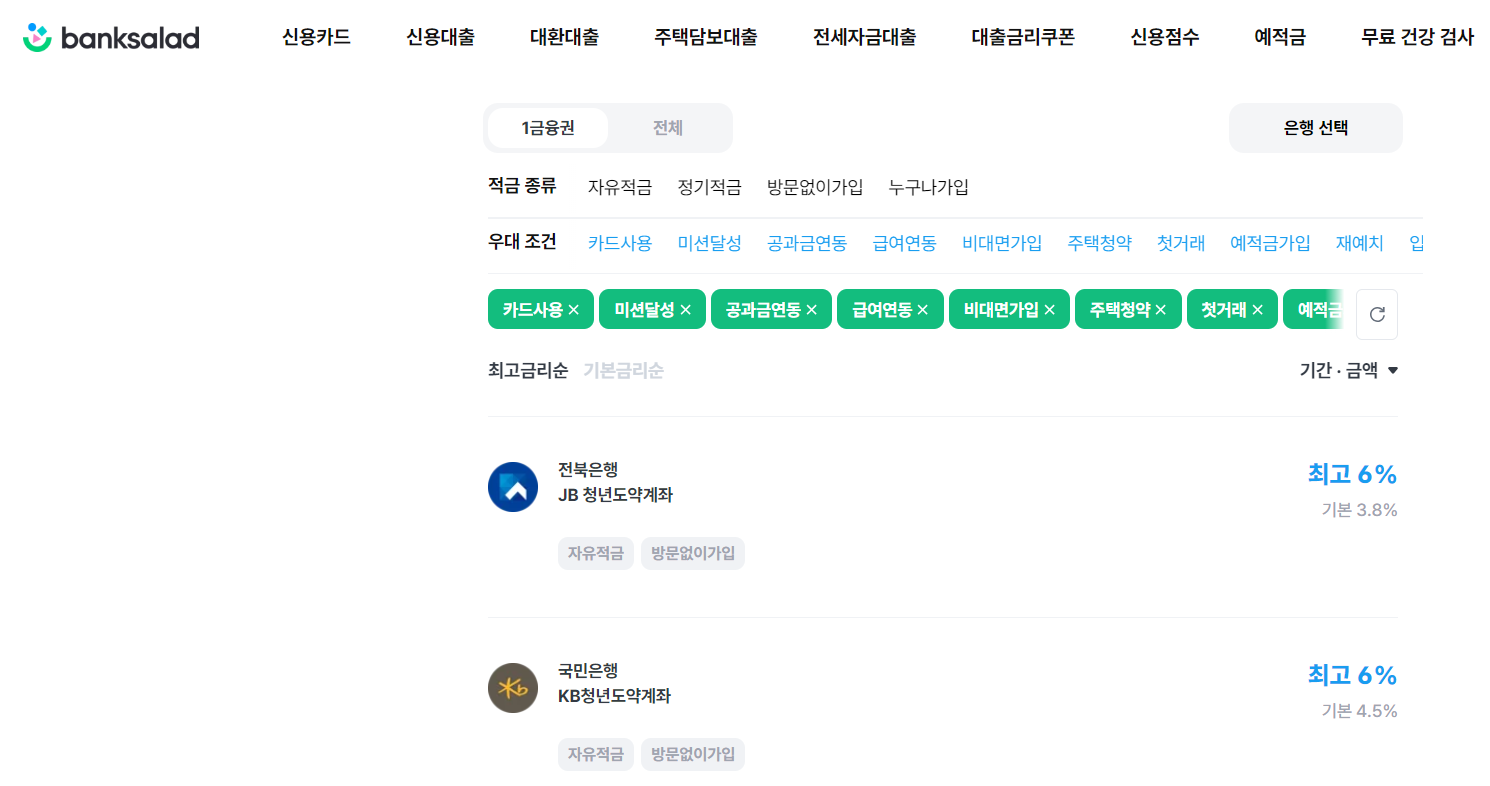Open the 예적금 menu
Image resolution: width=1490 pixels, height=786 pixels.
coord(1280,38)
